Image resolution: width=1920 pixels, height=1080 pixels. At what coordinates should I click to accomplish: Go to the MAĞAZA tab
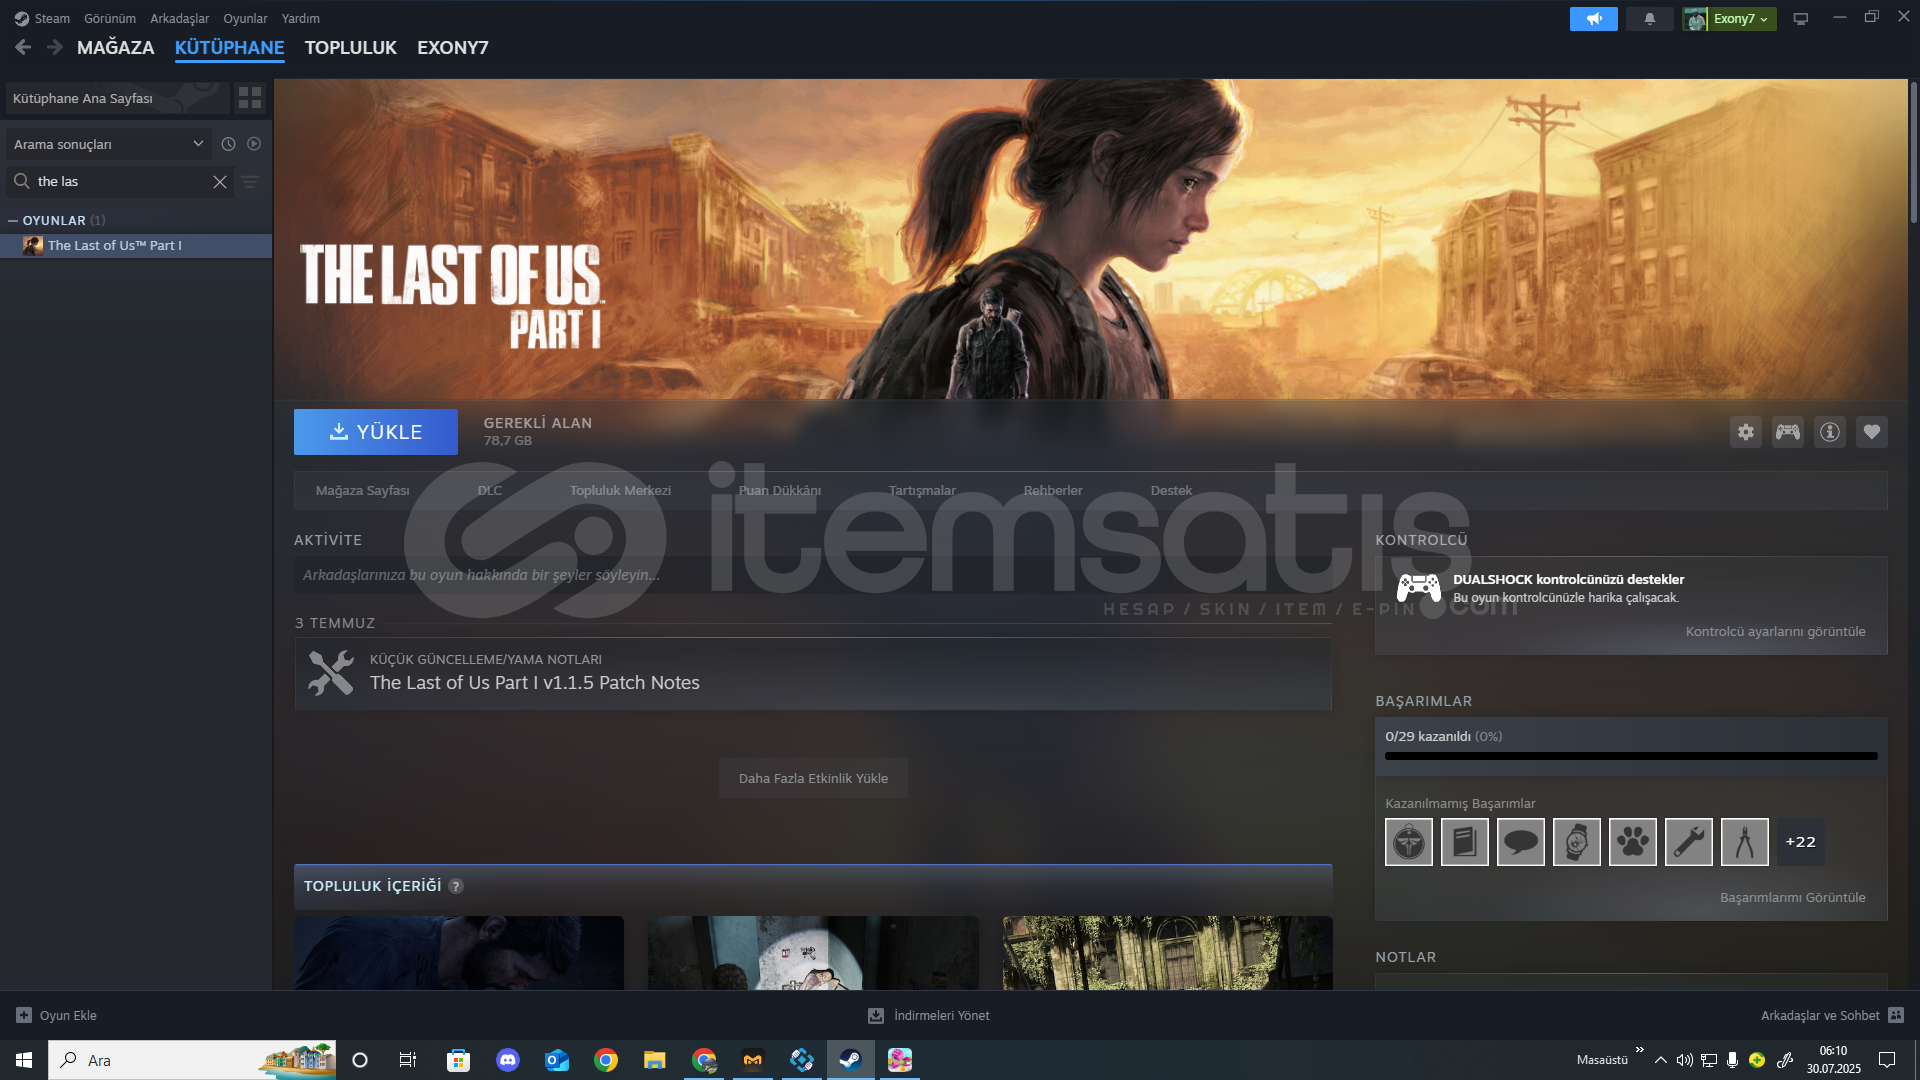pyautogui.click(x=116, y=48)
